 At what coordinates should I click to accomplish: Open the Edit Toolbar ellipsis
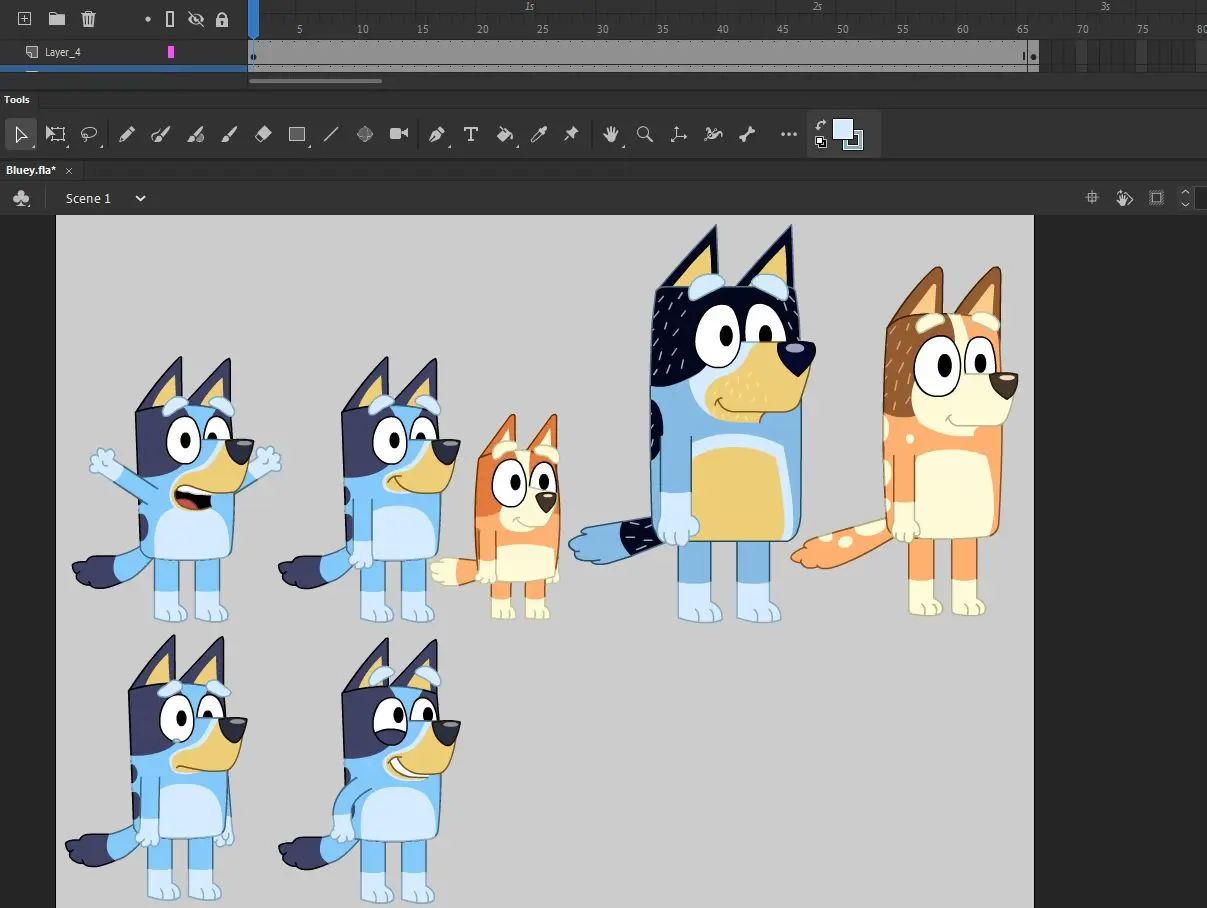point(789,134)
